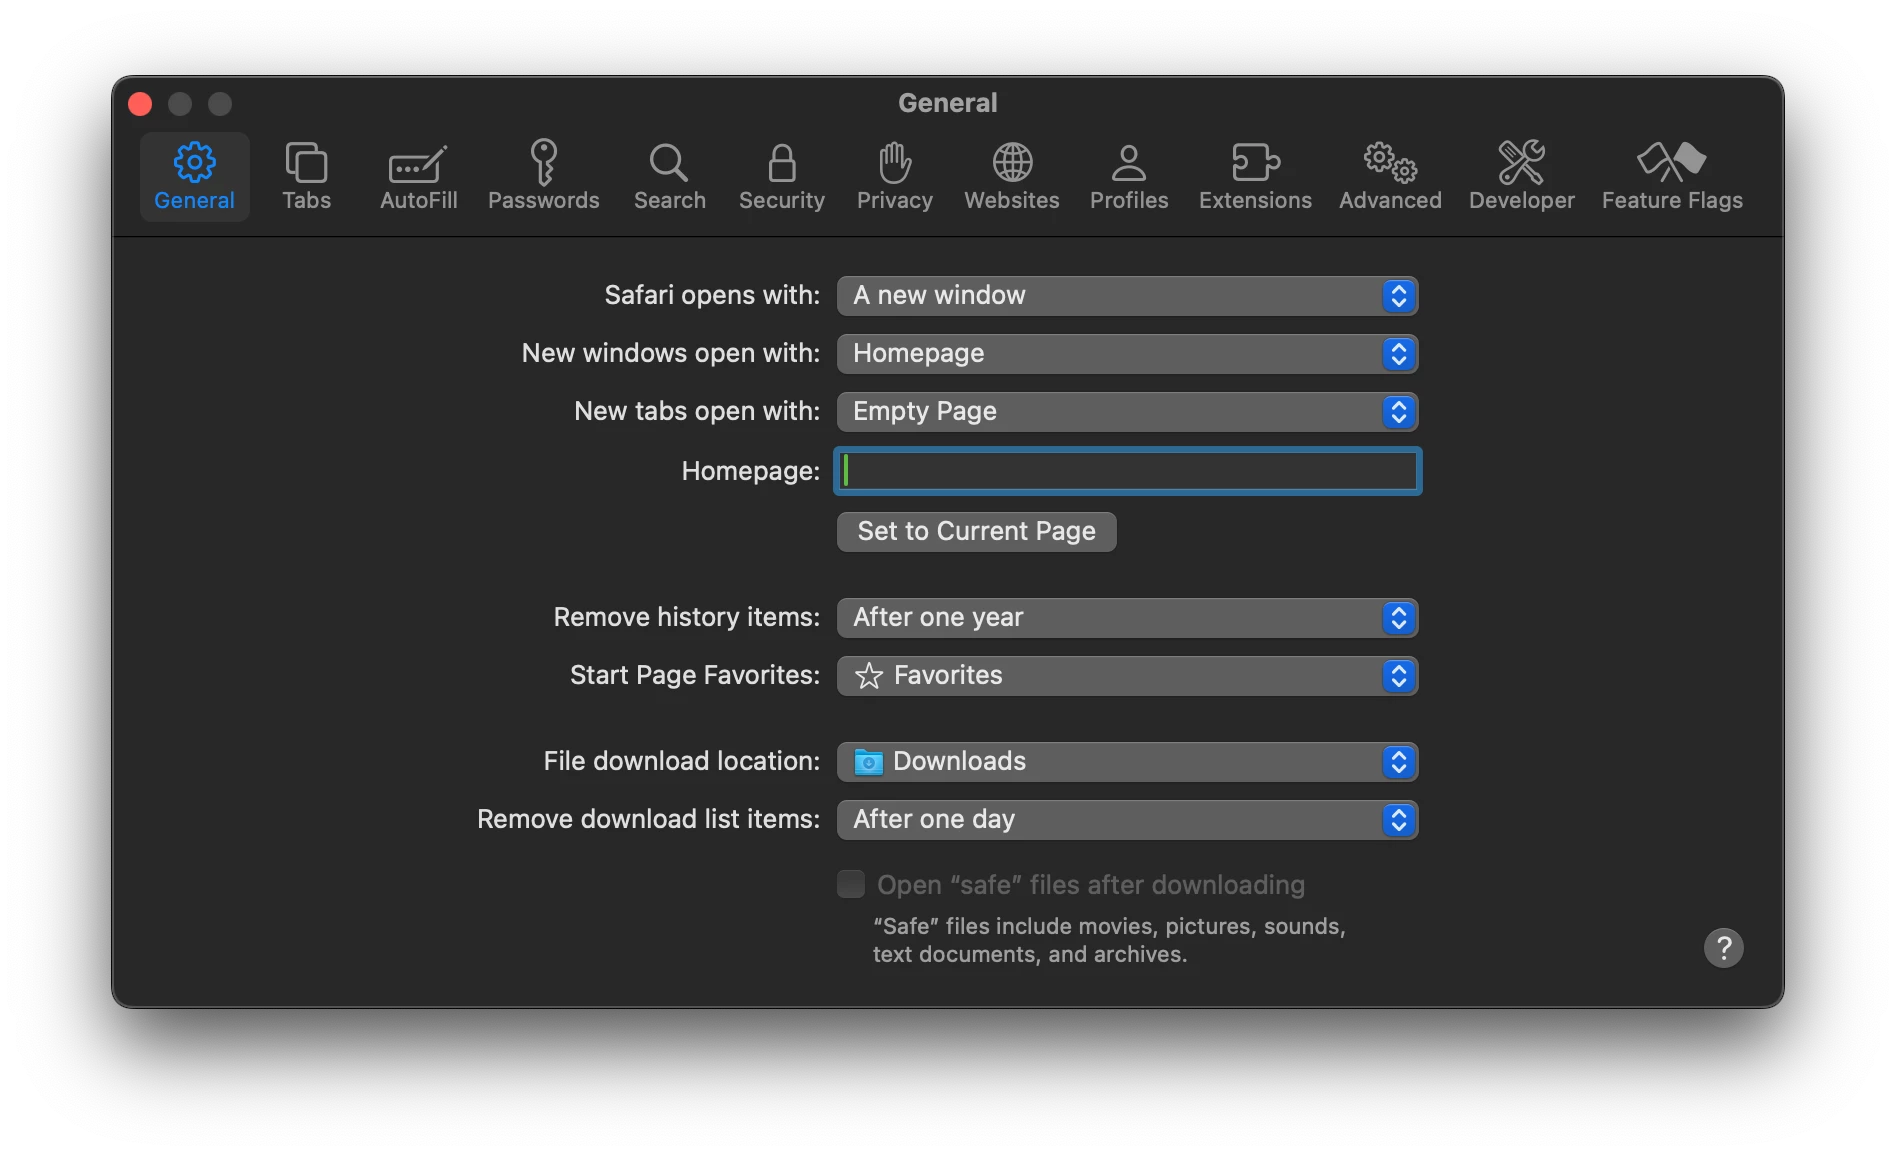The height and width of the screenshot is (1156, 1896).
Task: Click the help question mark button
Action: pyautogui.click(x=1723, y=947)
